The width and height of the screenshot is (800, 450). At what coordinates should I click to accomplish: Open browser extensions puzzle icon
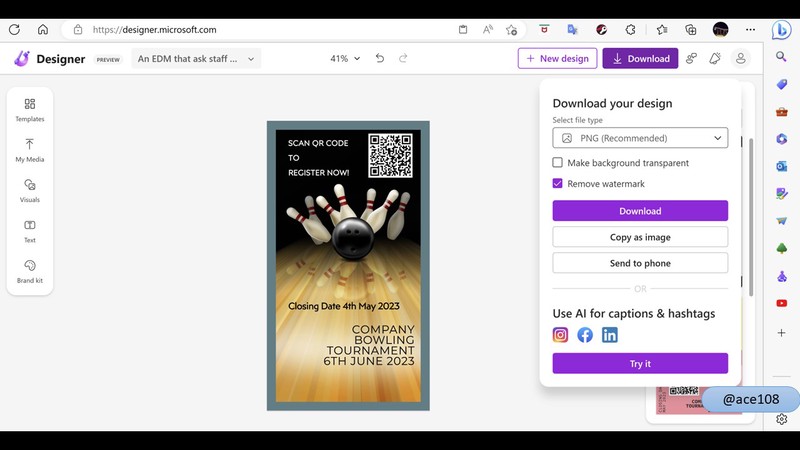coord(630,30)
